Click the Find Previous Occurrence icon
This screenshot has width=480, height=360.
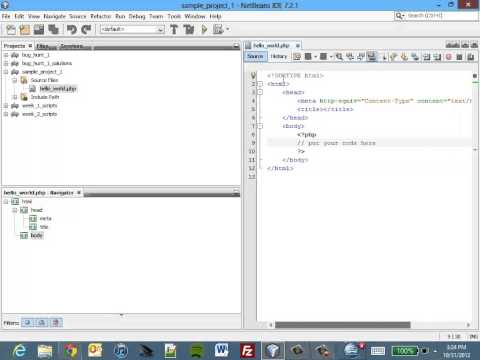pyautogui.click(x=350, y=57)
